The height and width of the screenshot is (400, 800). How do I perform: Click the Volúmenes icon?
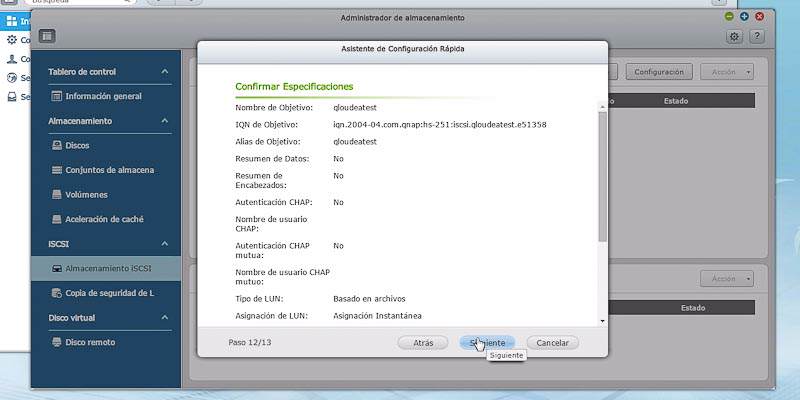point(57,194)
